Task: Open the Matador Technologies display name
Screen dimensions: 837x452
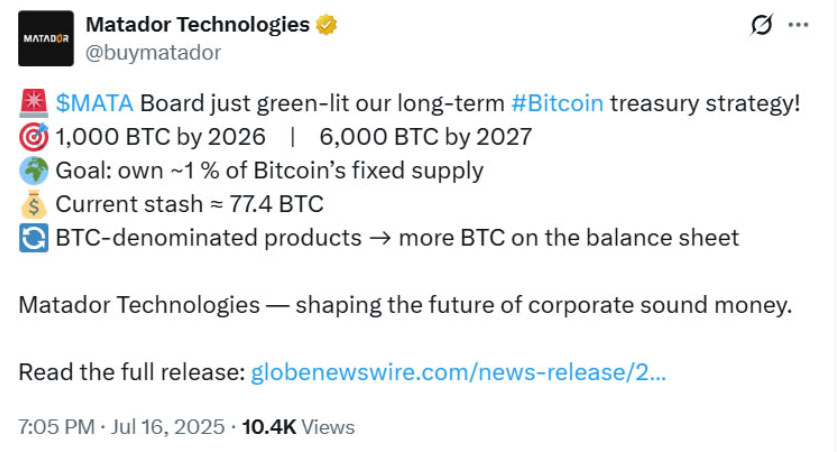Action: pyautogui.click(x=198, y=25)
